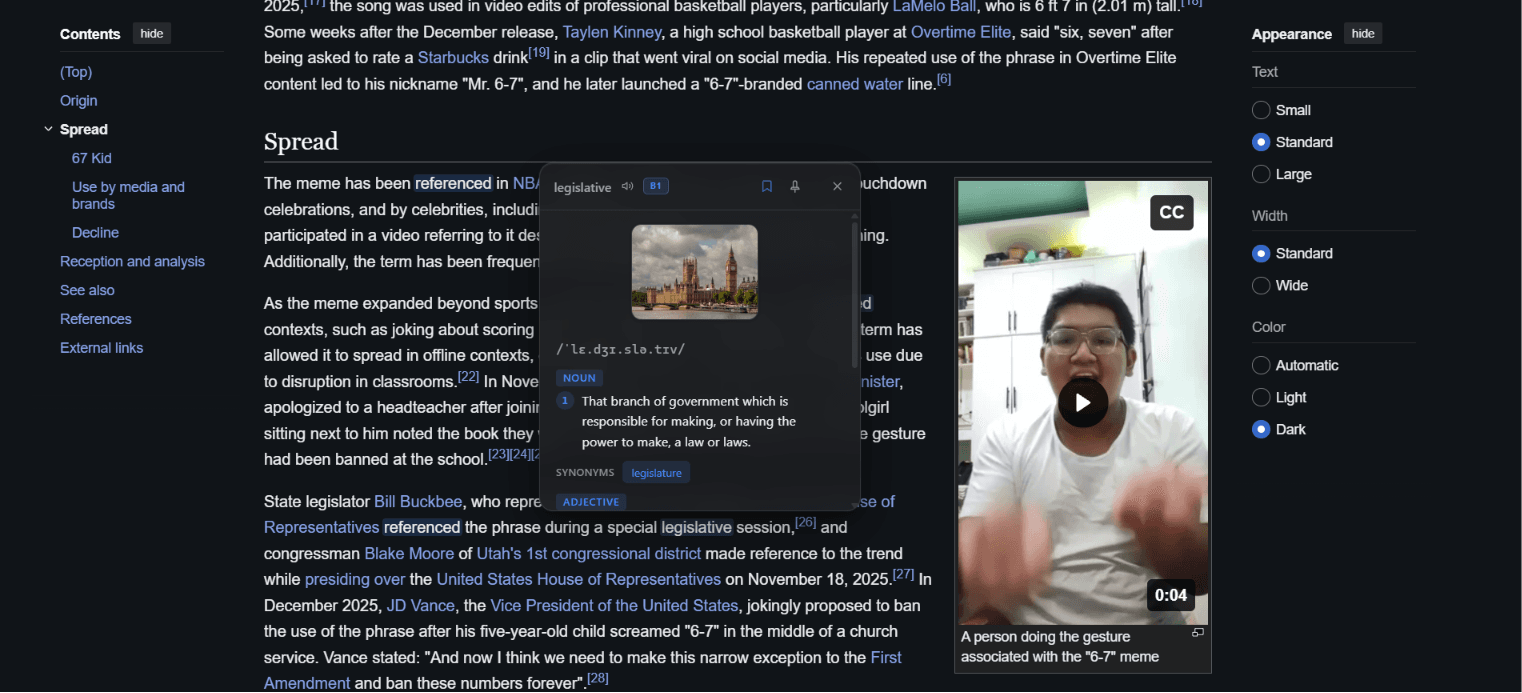Viewport: 1522px width, 693px height.
Task: Follow the canned water link
Action: pos(855,84)
